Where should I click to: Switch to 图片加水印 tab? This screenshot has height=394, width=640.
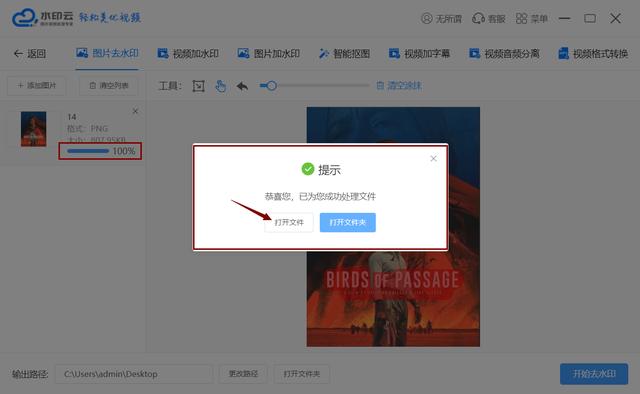[269, 53]
